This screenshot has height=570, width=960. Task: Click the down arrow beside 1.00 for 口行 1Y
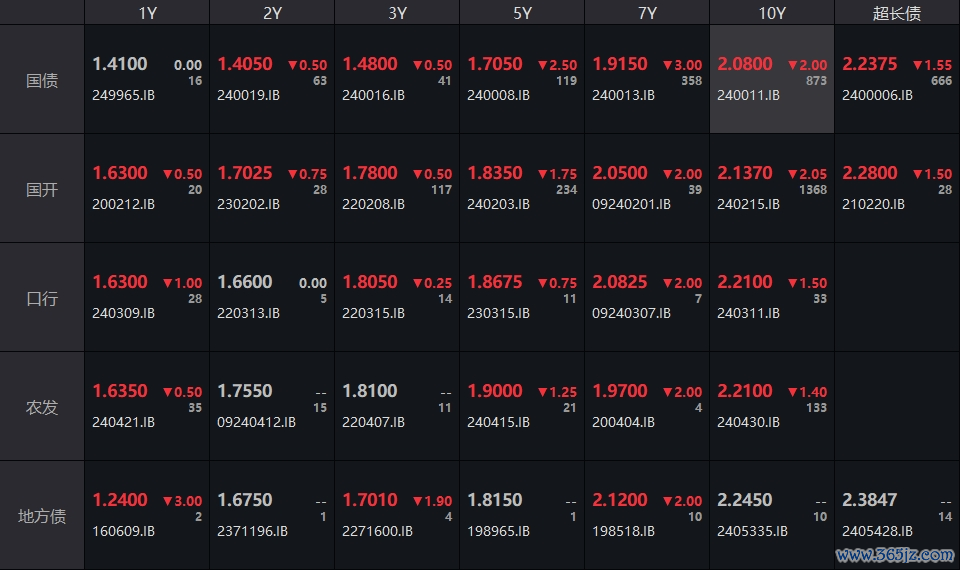click(168, 283)
